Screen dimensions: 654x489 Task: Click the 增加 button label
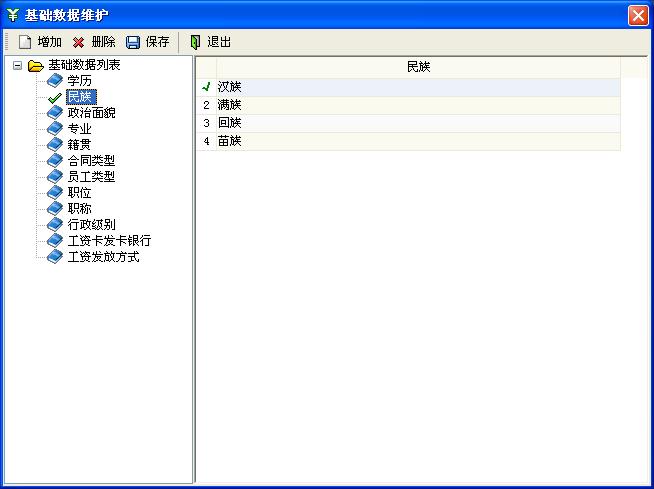(x=50, y=42)
